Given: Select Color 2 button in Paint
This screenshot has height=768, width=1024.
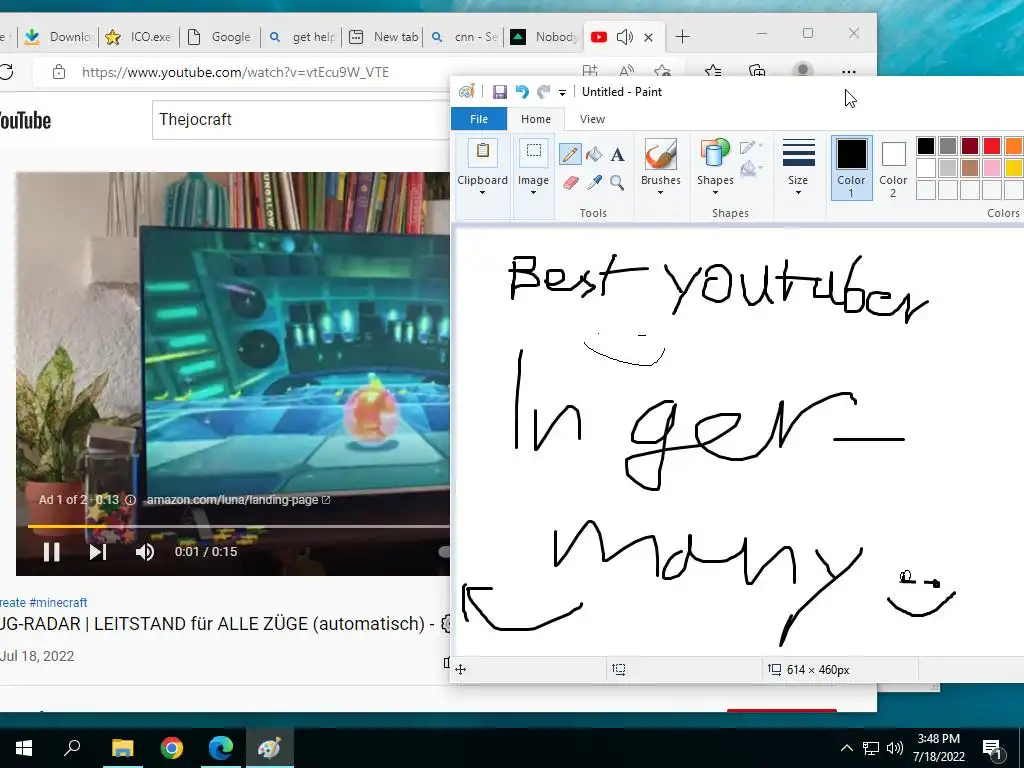Looking at the screenshot, I should [893, 167].
